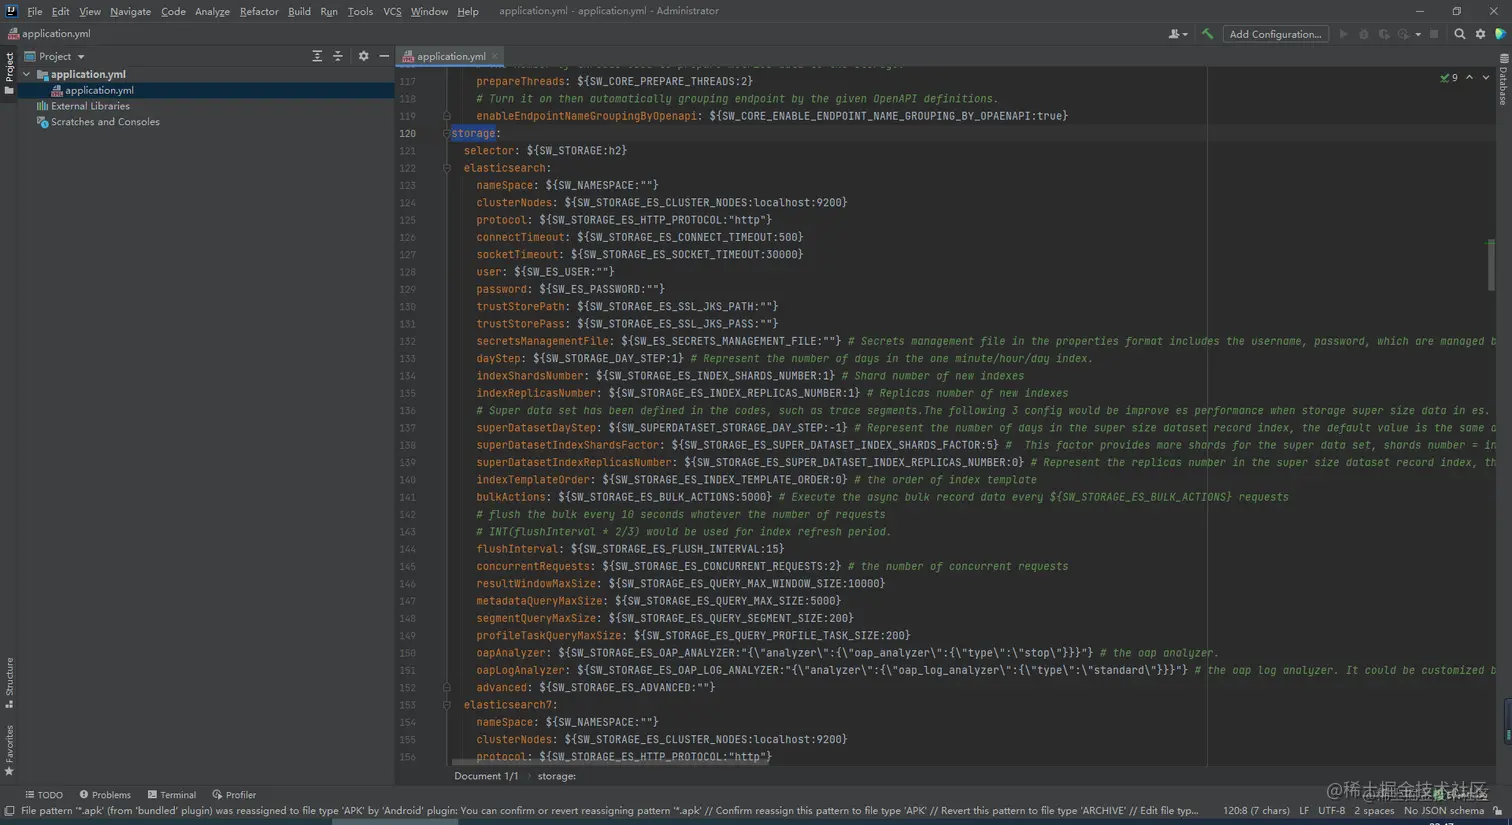Click fold marker at line 152

tap(447, 688)
